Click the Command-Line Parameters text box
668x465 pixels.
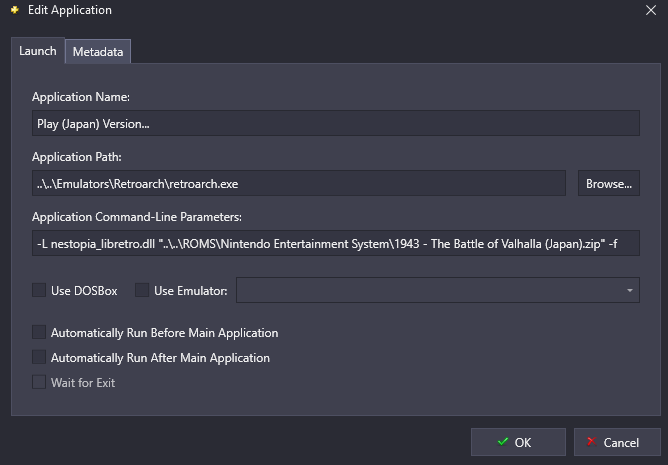point(336,243)
